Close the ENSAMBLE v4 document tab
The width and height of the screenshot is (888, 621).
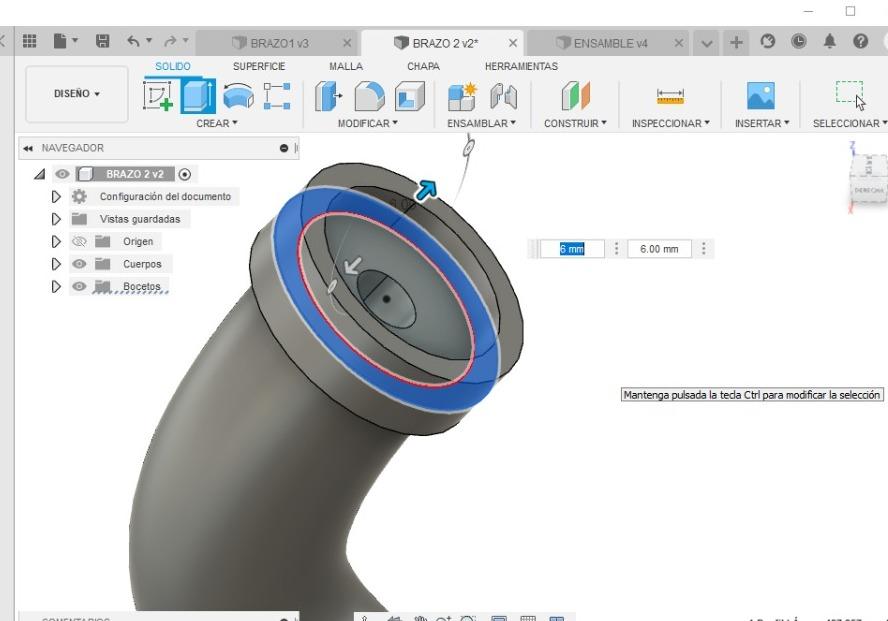(x=679, y=43)
